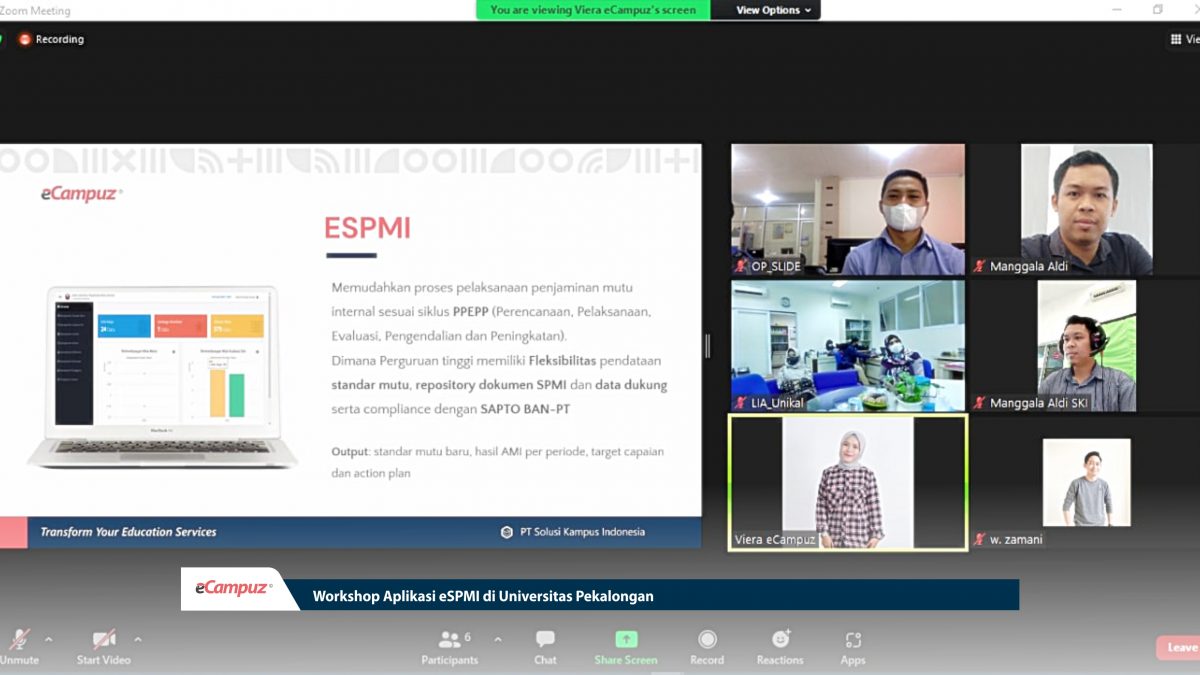
Task: Open the Chat panel
Action: tap(545, 646)
